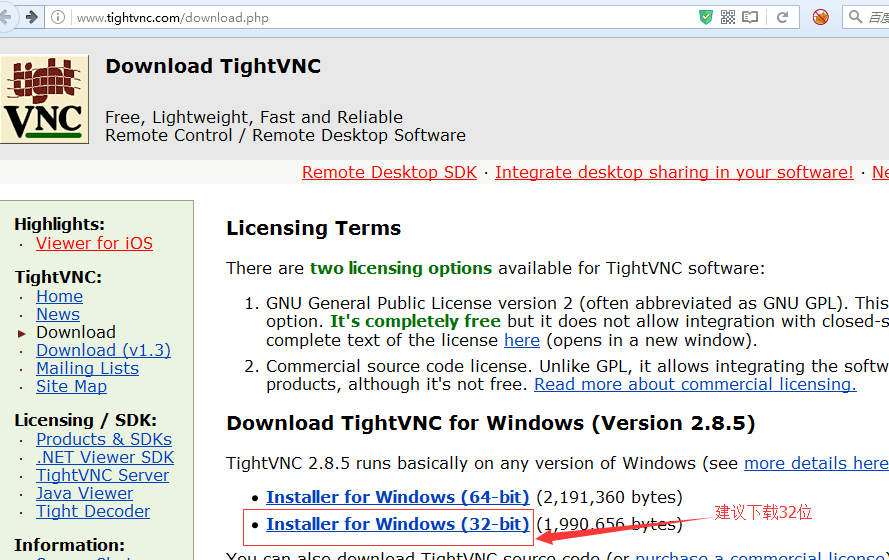Click the 'two licensing options' green text
The image size is (889, 560).
(401, 268)
